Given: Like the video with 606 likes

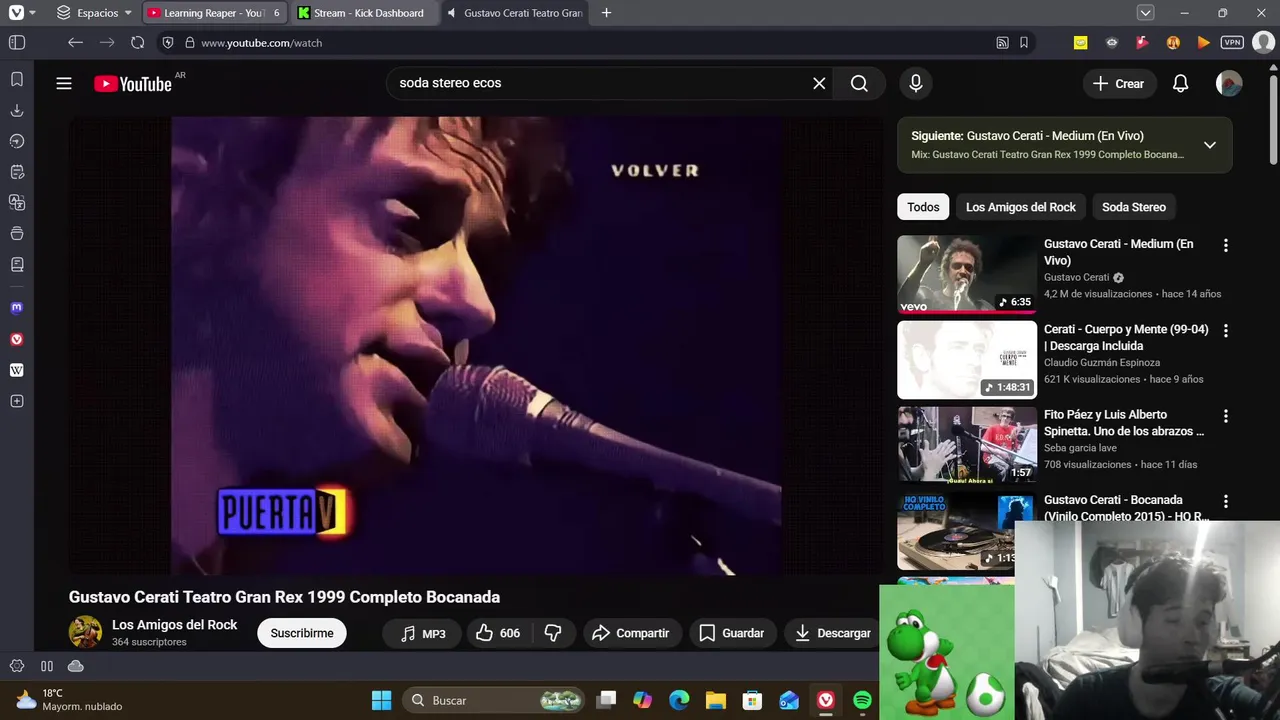Looking at the screenshot, I should click(x=498, y=633).
